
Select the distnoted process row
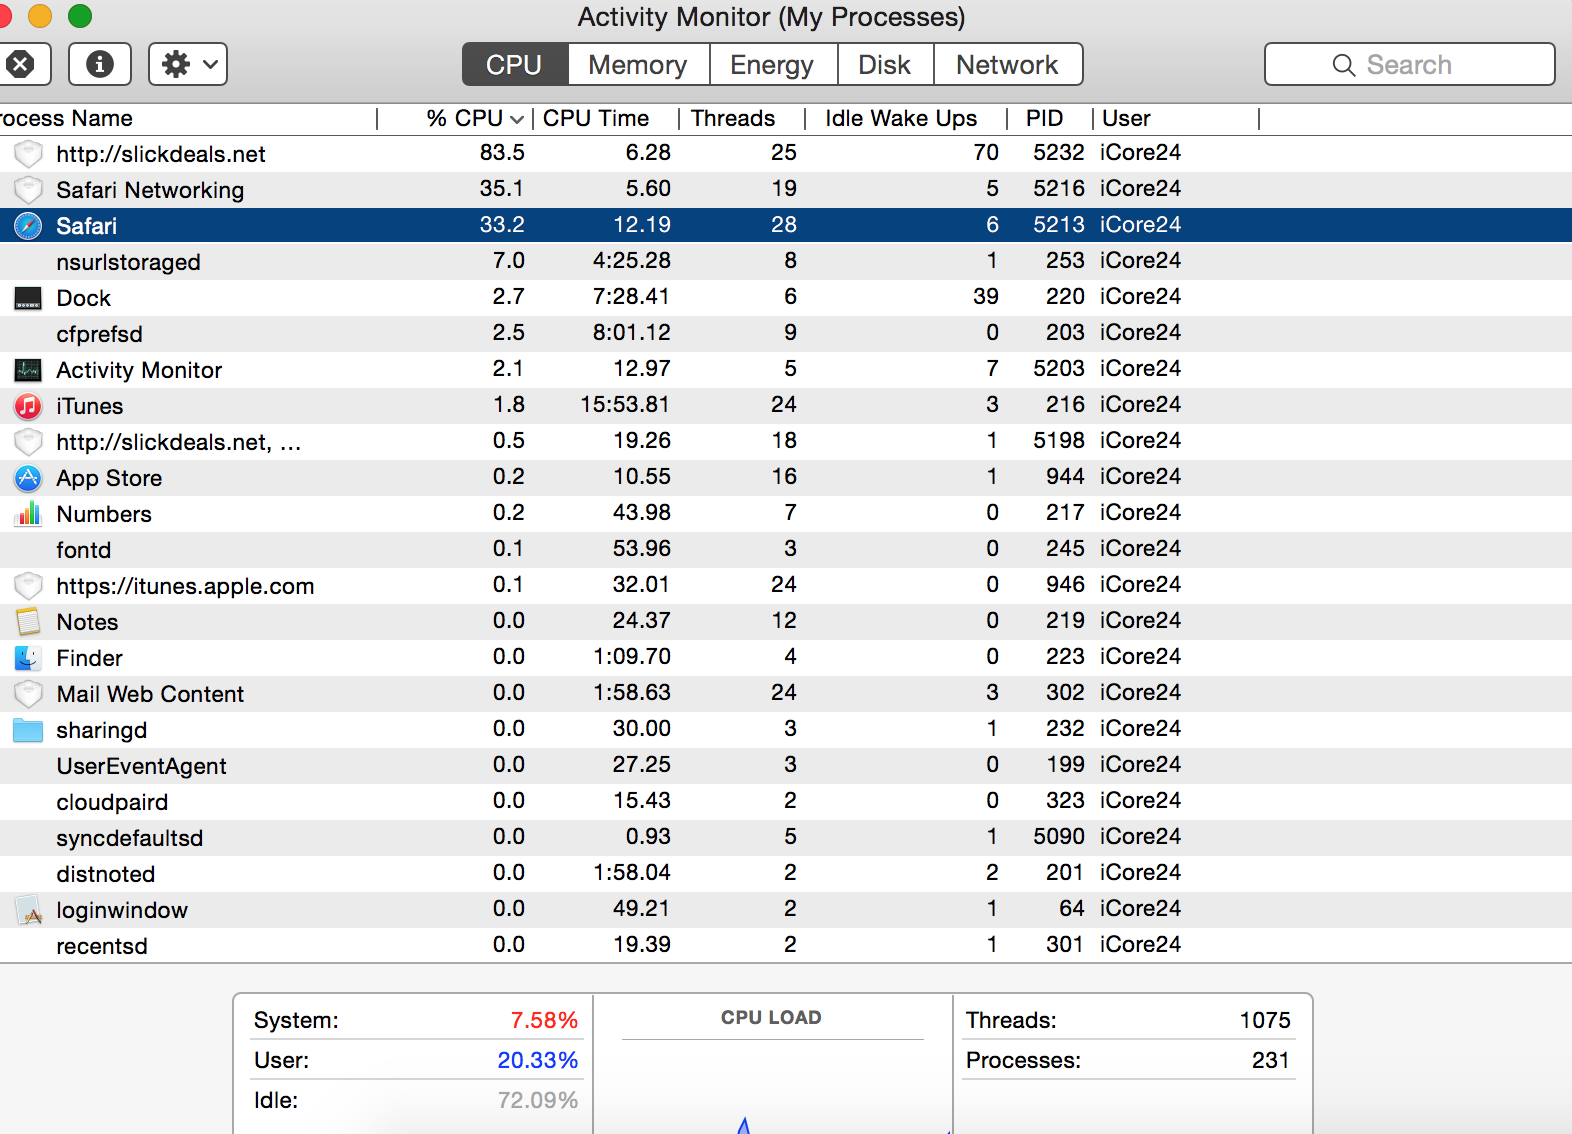pyautogui.click(x=786, y=874)
